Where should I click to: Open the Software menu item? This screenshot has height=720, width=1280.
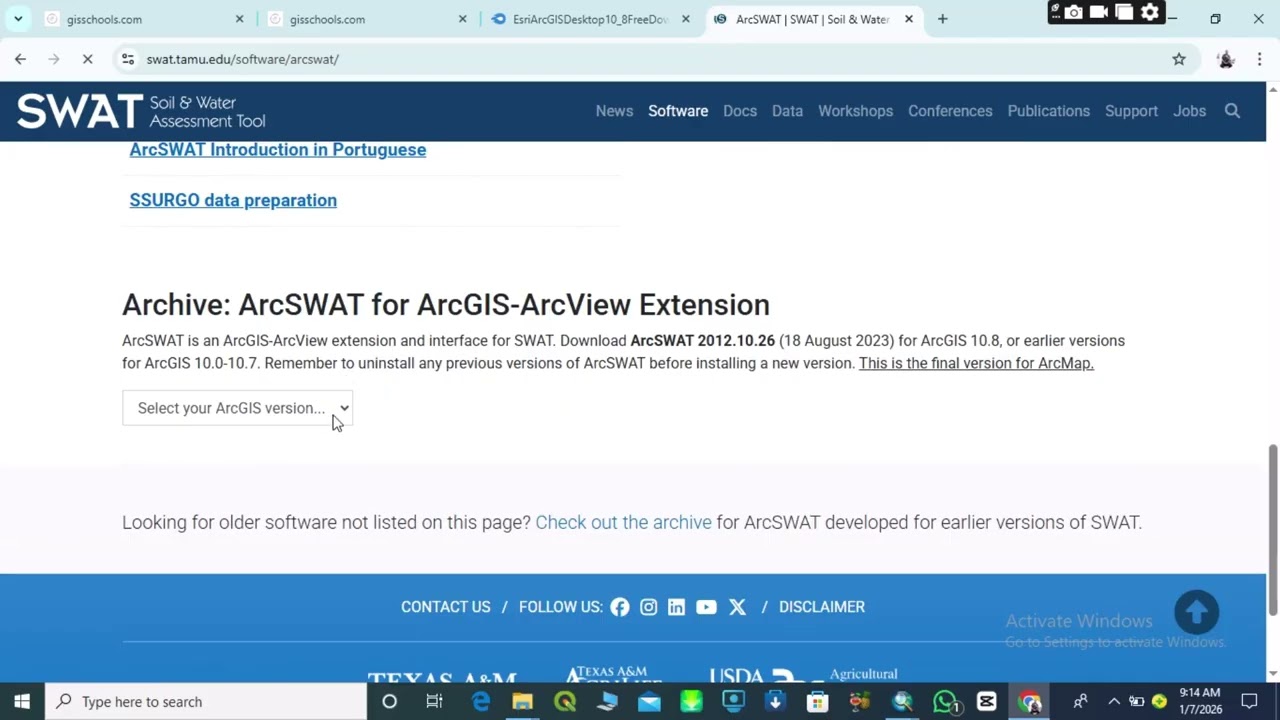pos(678,111)
